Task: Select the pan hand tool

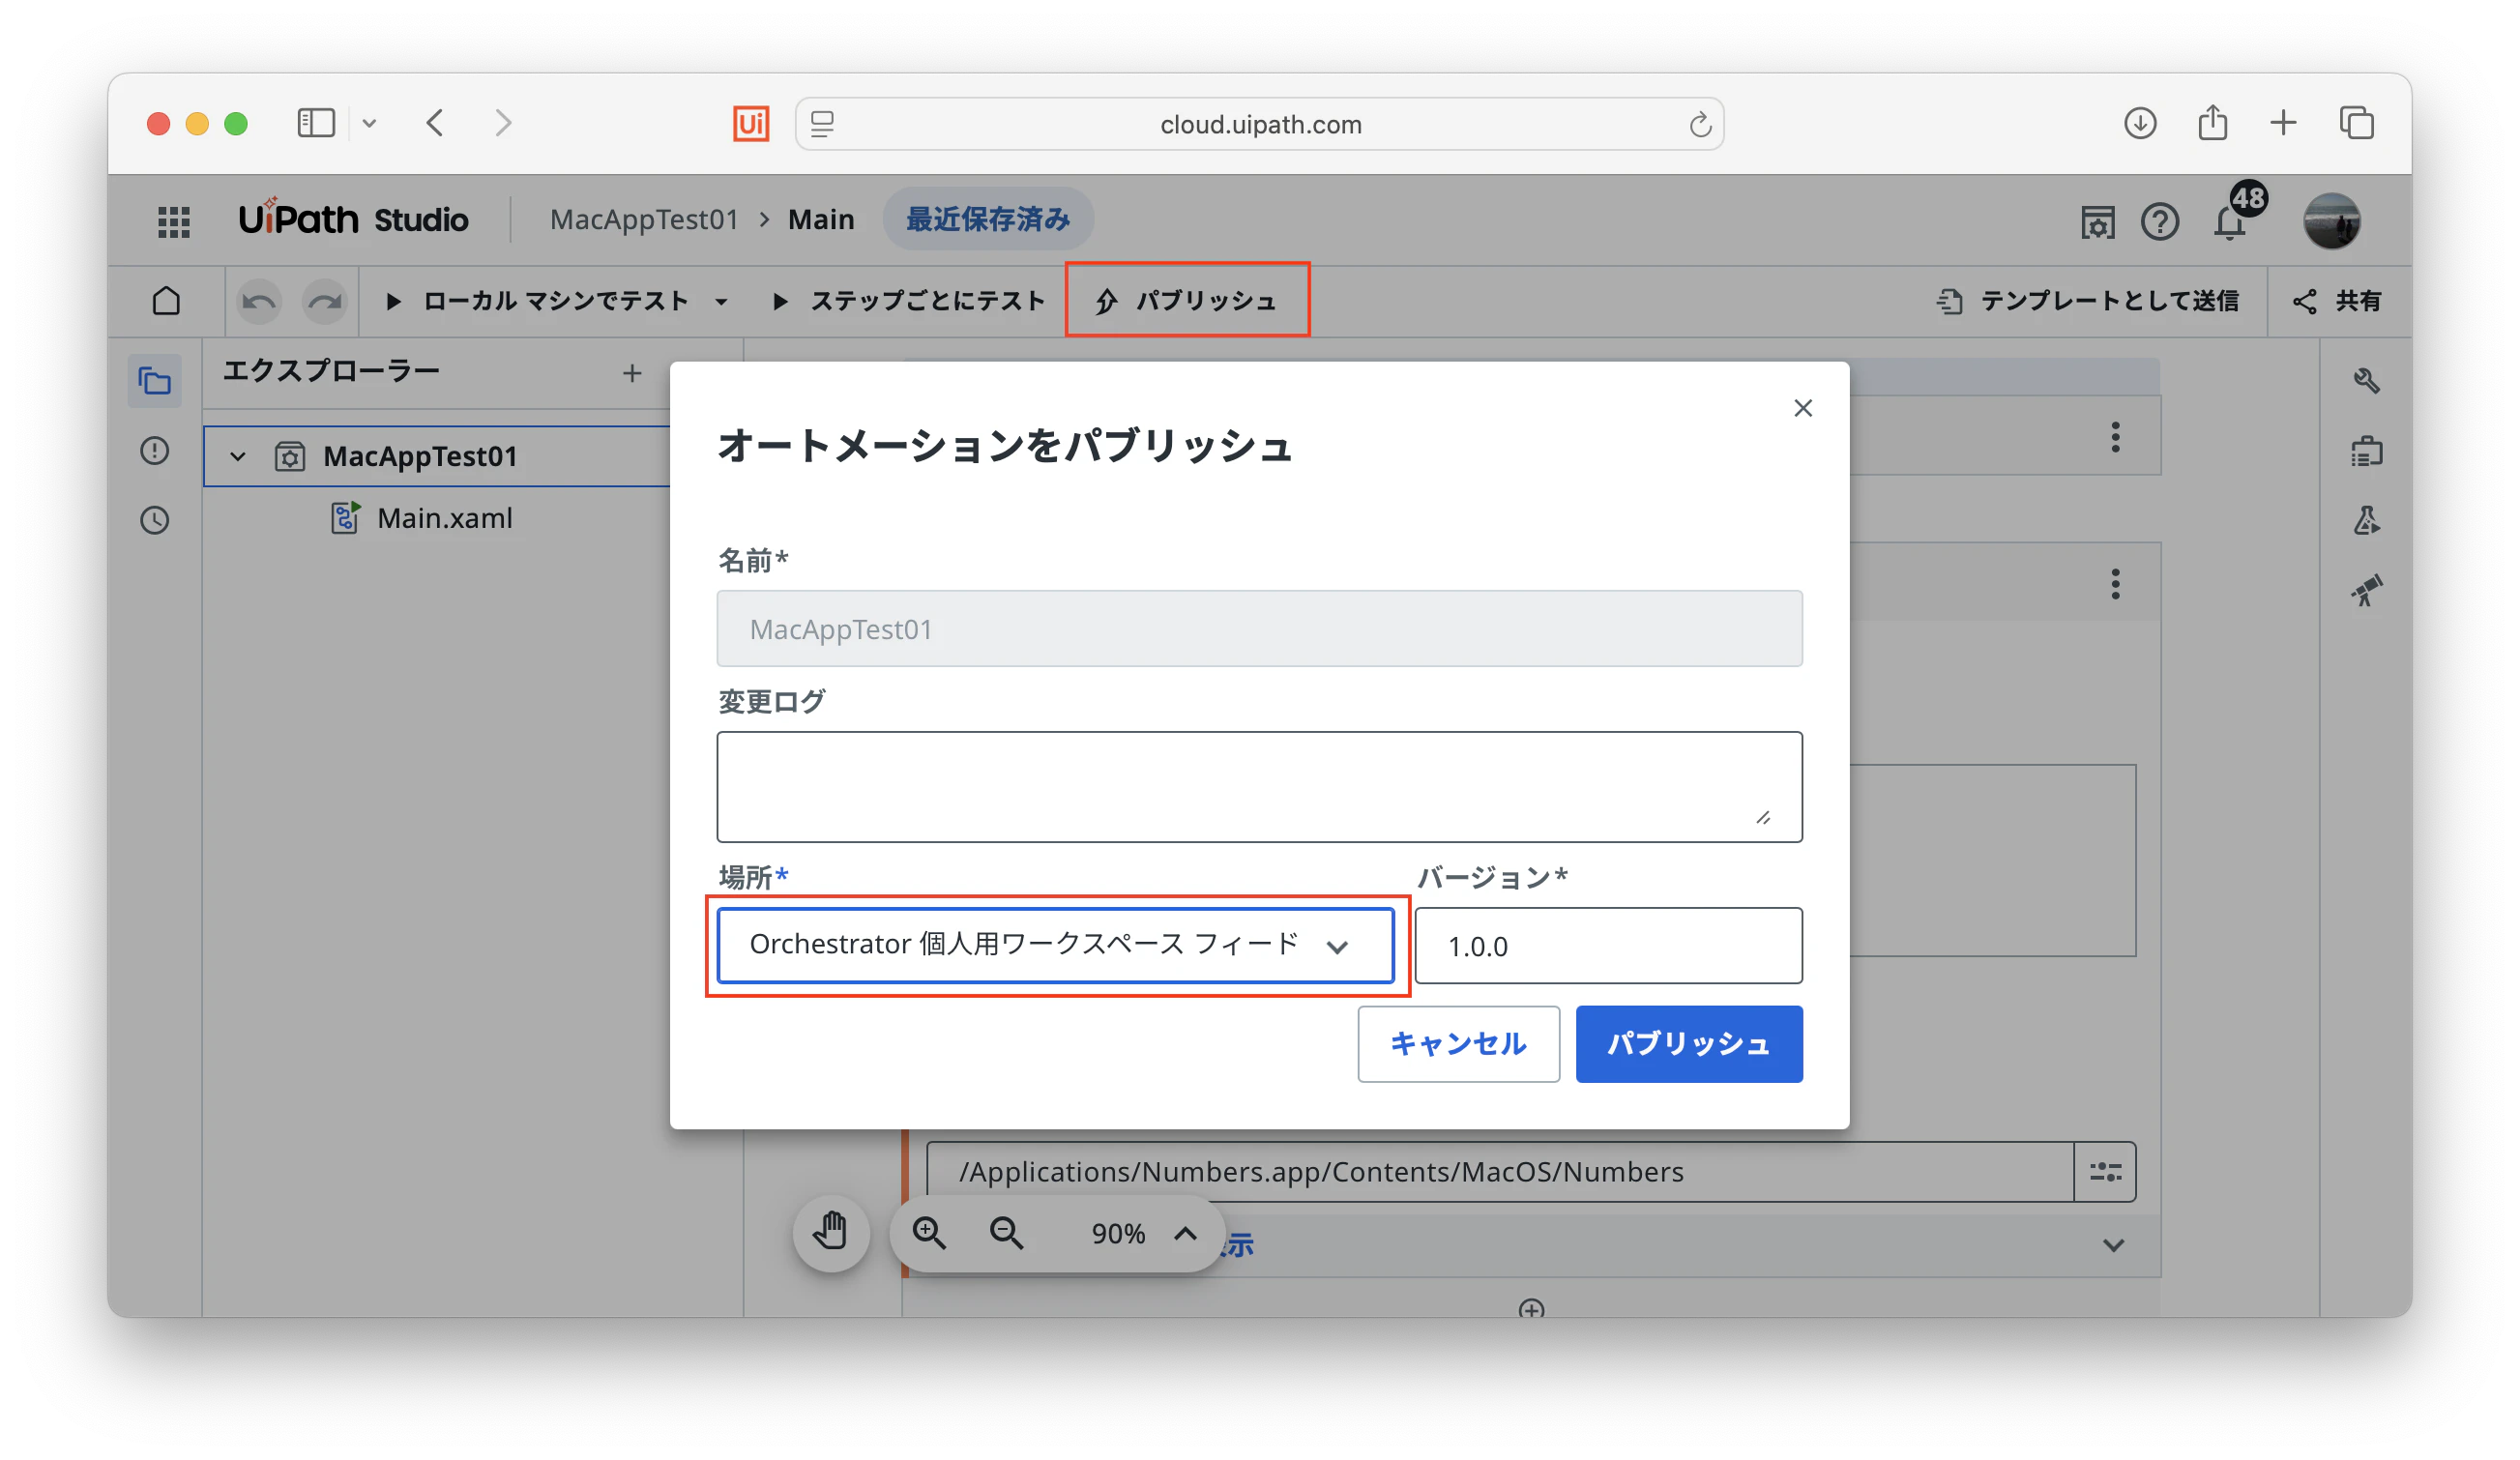Action: pyautogui.click(x=831, y=1233)
